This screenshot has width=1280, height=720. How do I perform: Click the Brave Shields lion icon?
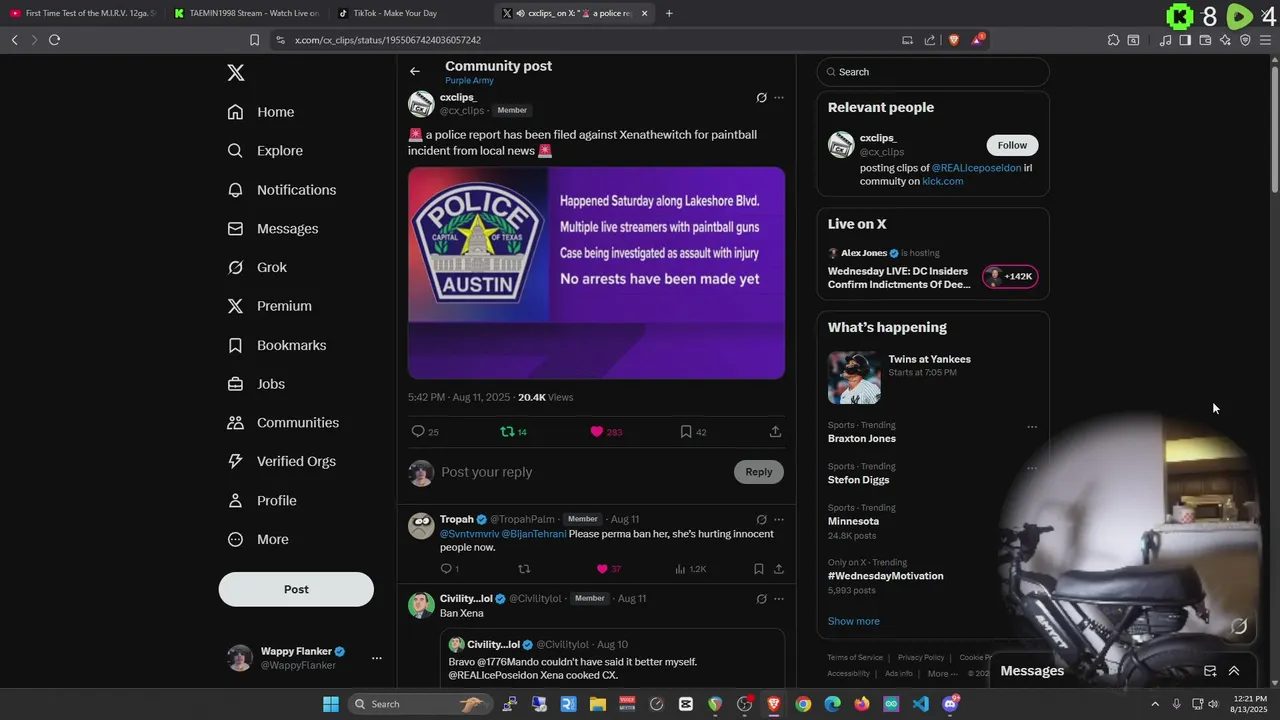pyautogui.click(x=954, y=40)
